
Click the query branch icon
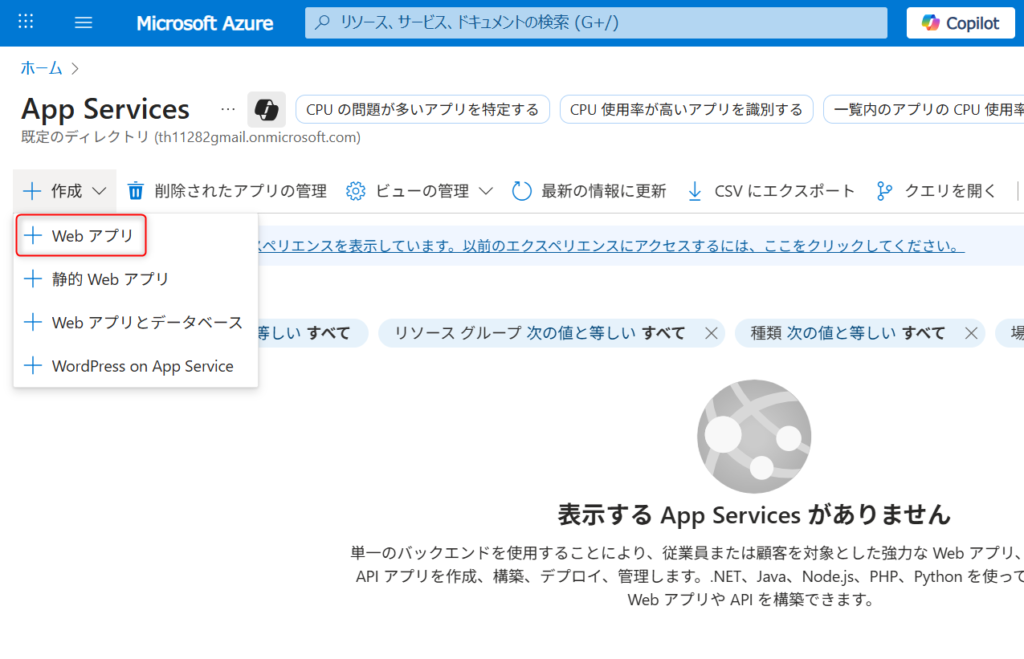pos(884,191)
